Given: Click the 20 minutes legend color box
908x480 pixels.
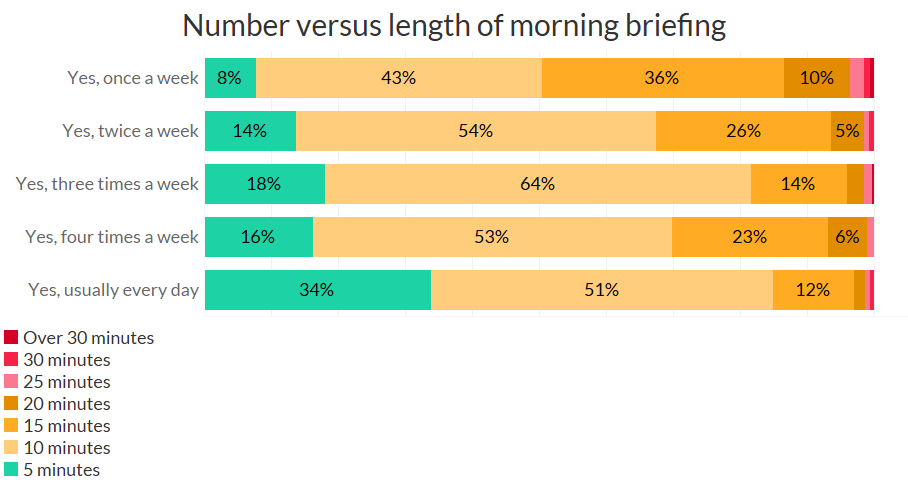Looking at the screenshot, I should (11, 404).
